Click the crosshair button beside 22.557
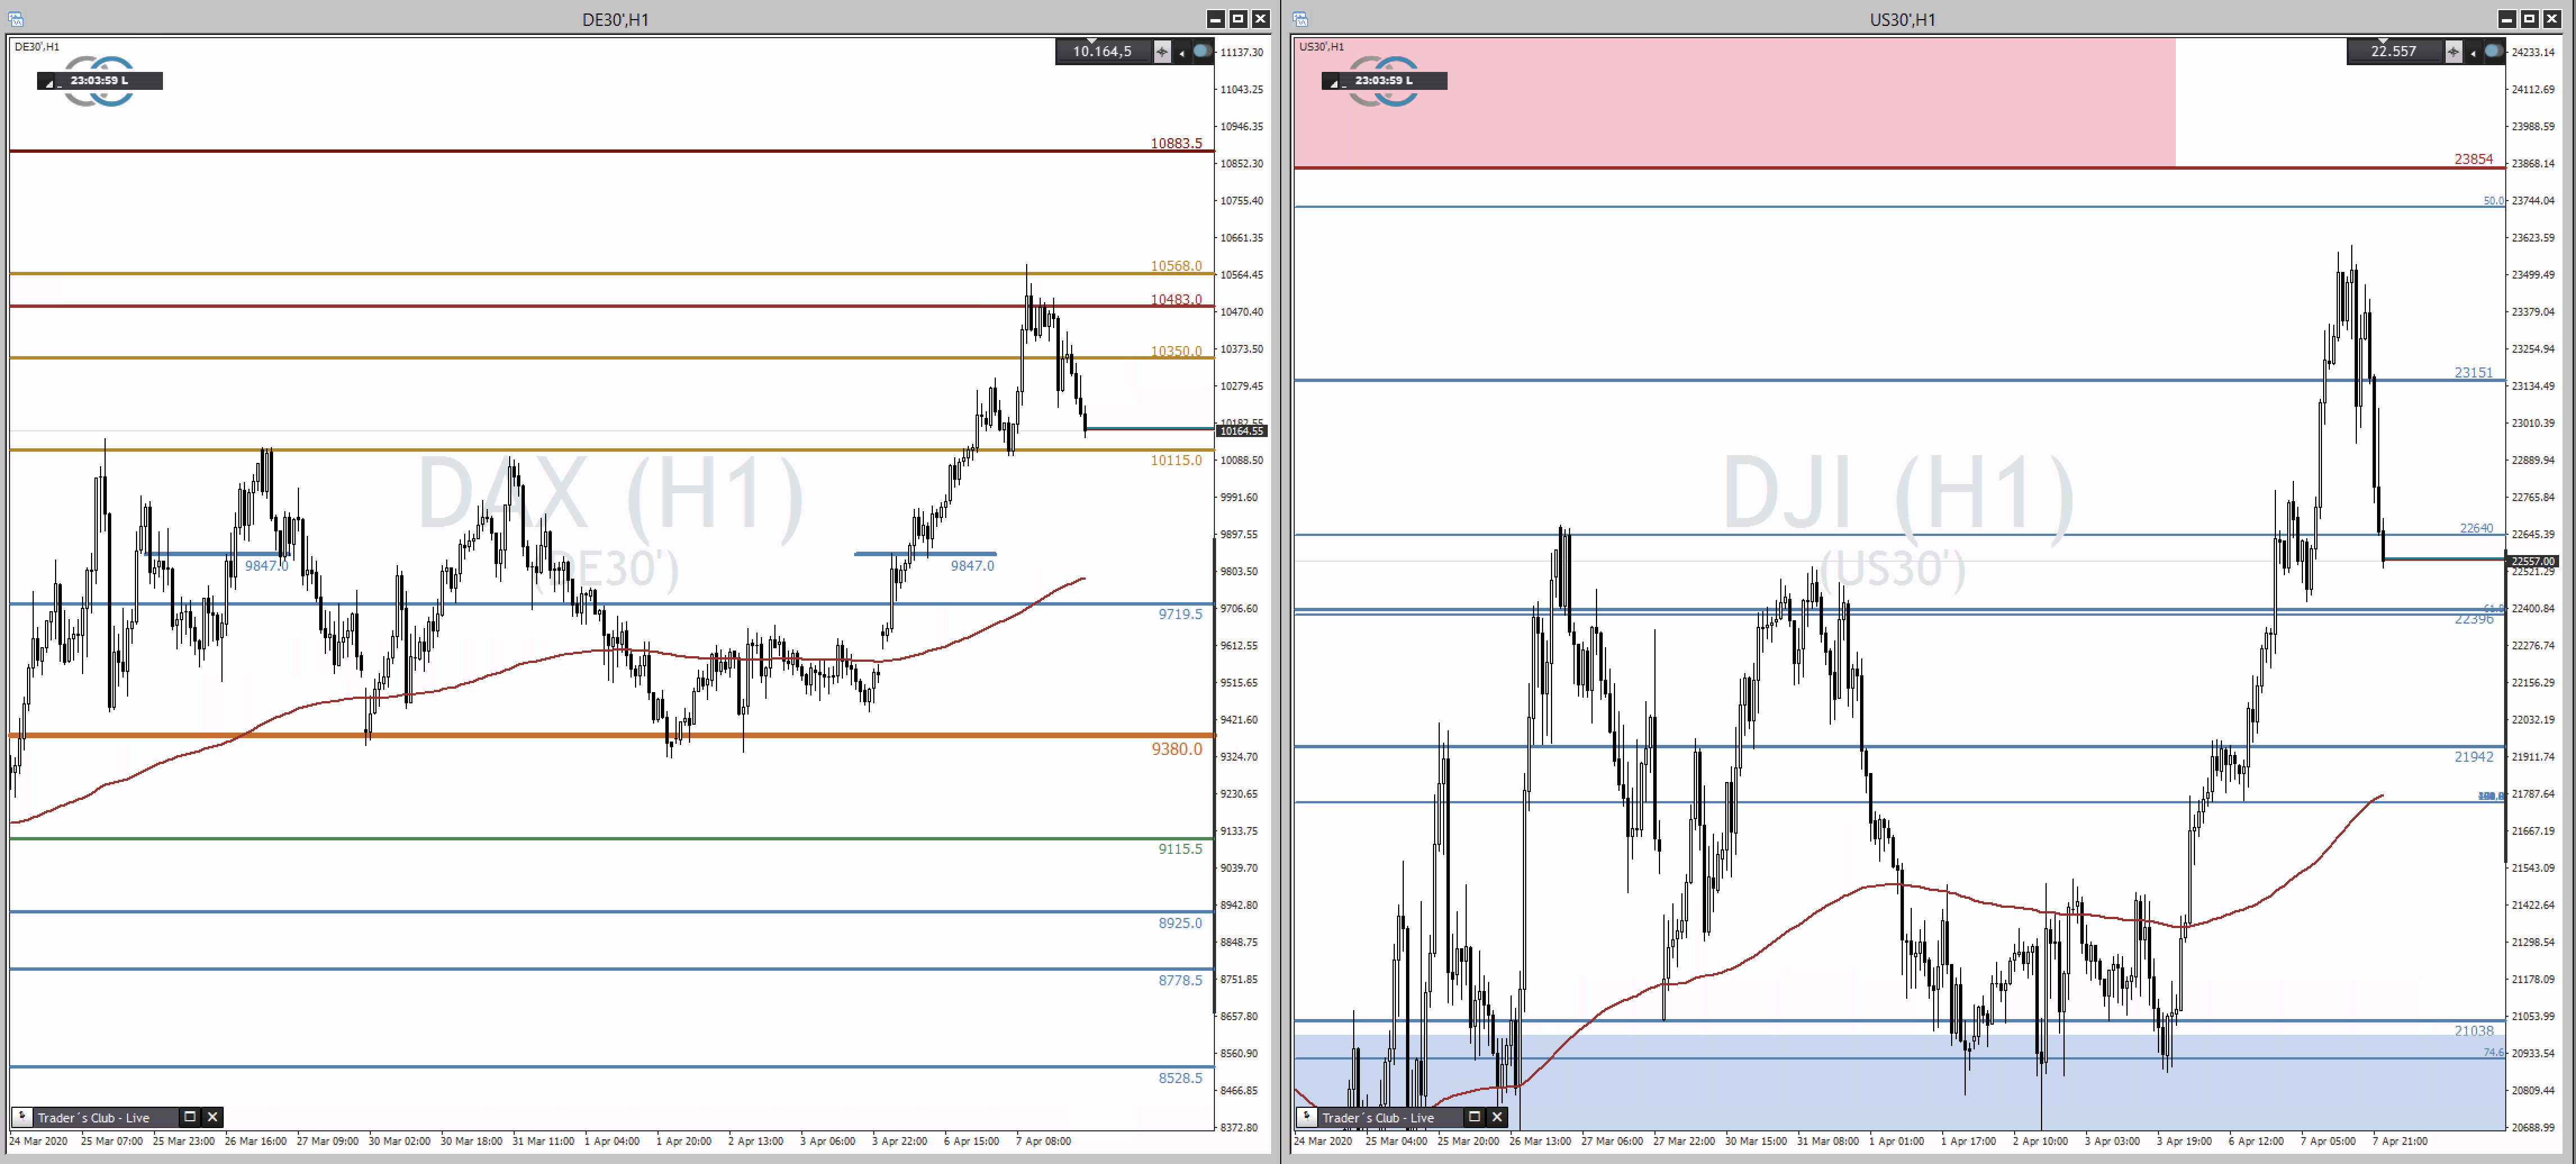Viewport: 2576px width, 1164px height. (x=2453, y=52)
